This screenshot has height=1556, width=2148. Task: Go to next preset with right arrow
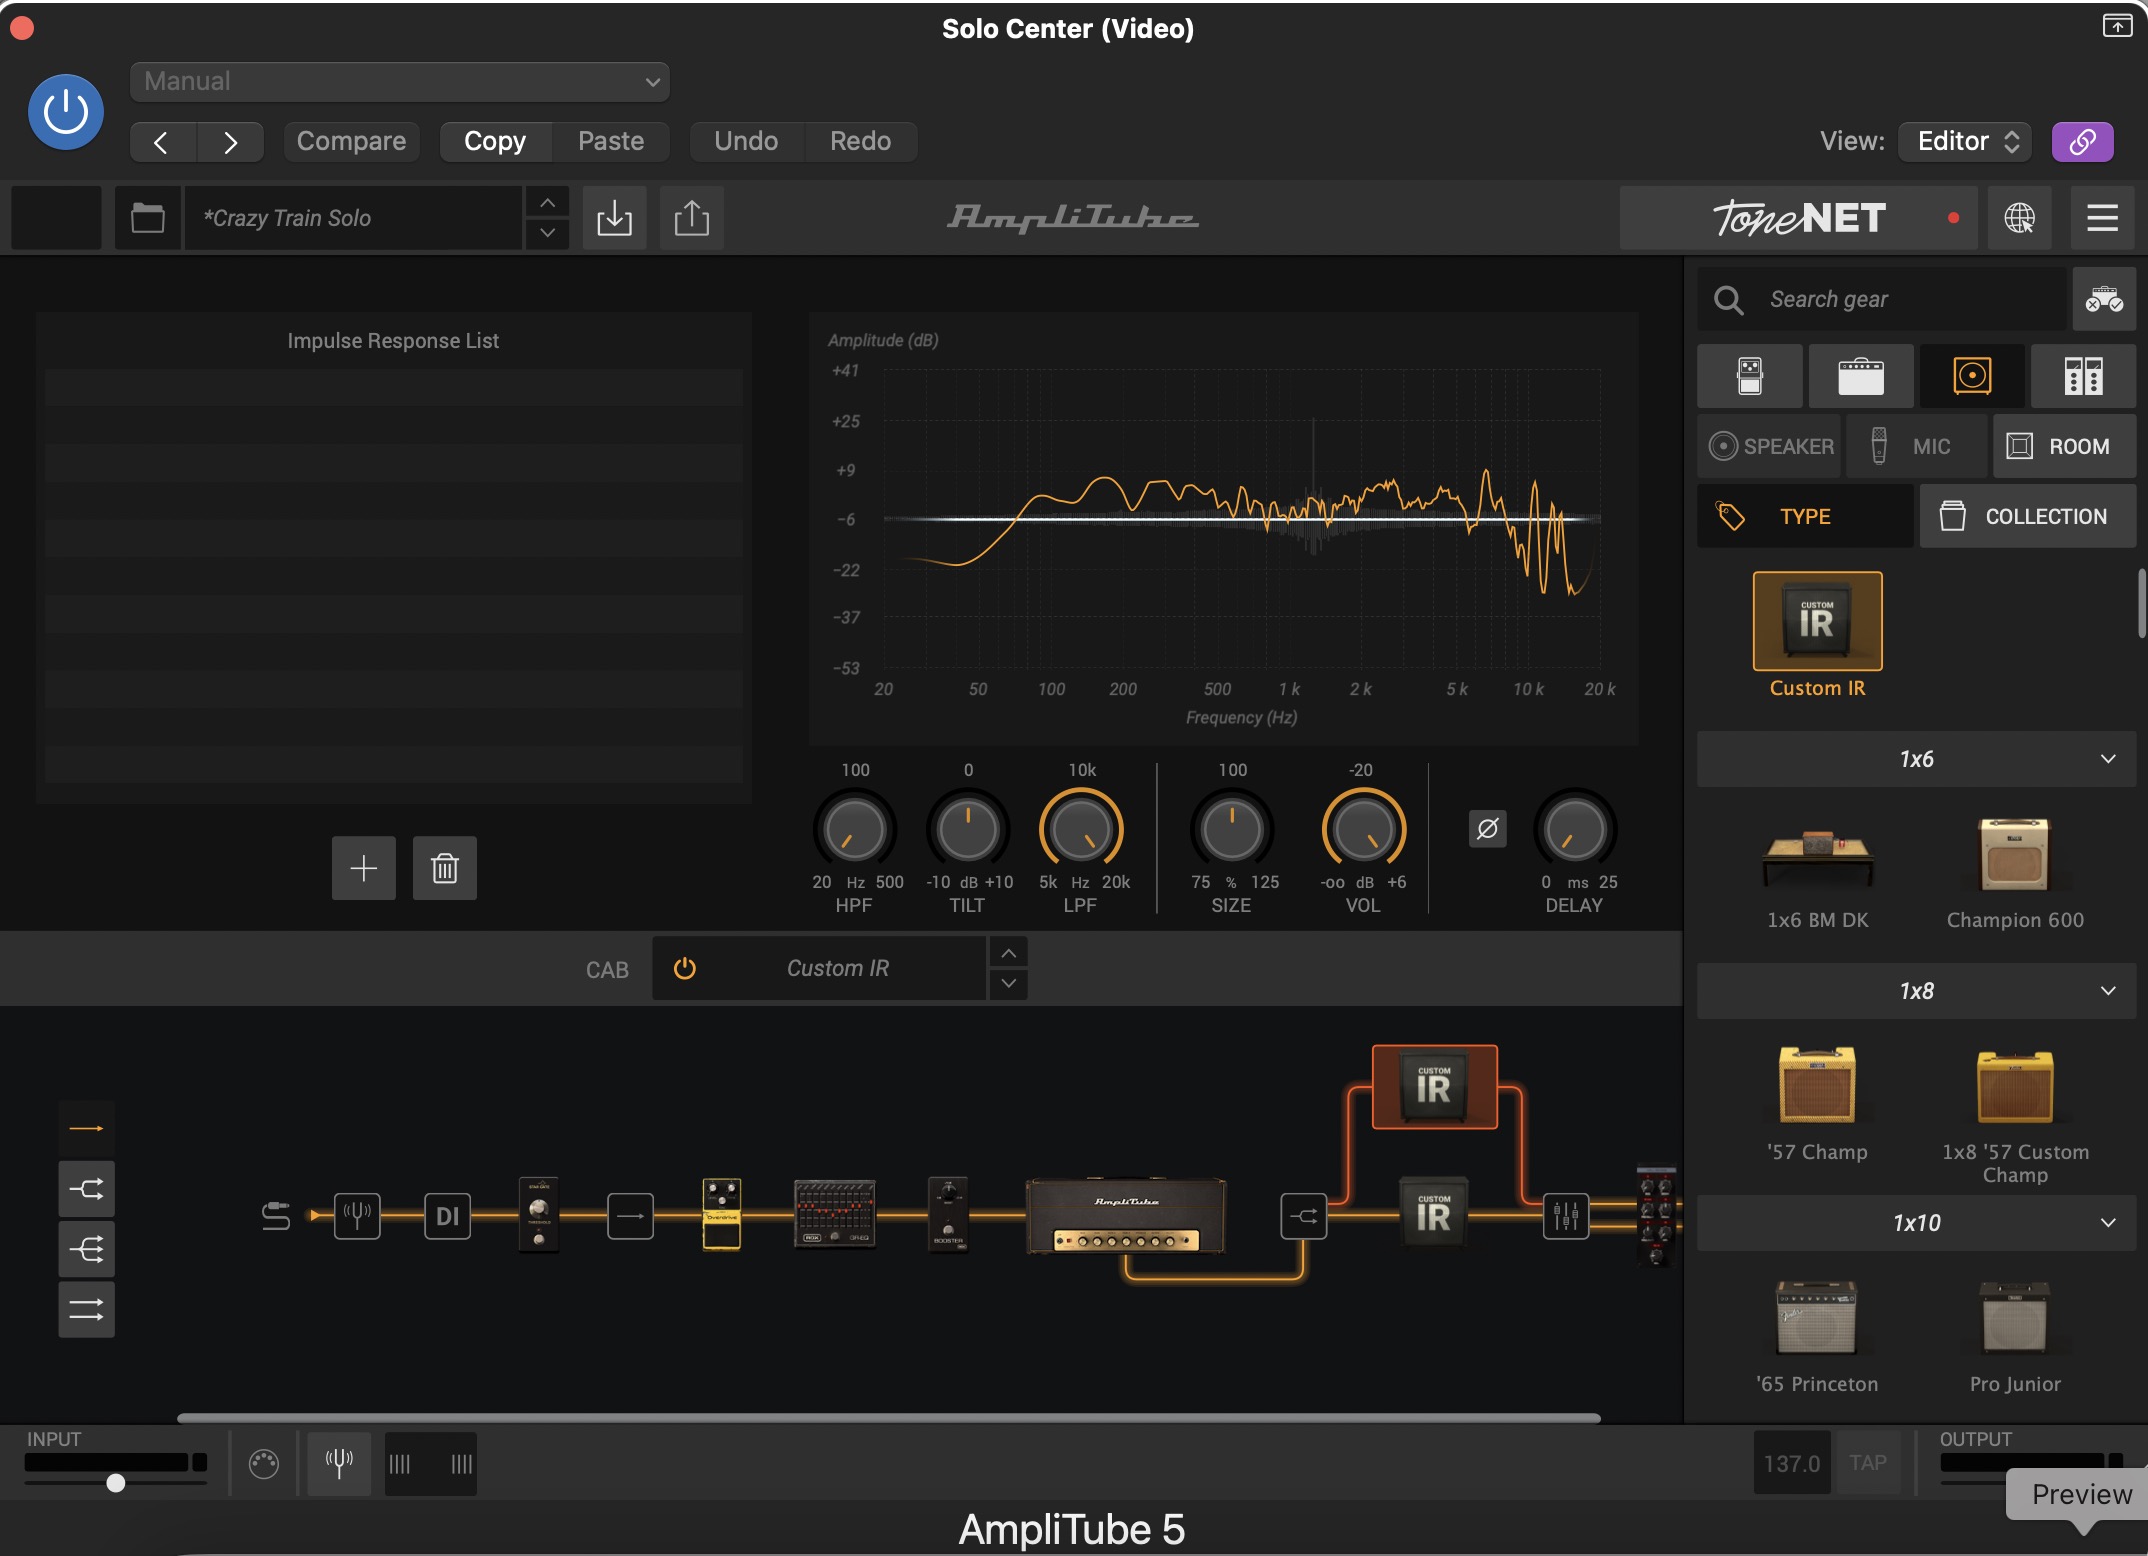(231, 141)
